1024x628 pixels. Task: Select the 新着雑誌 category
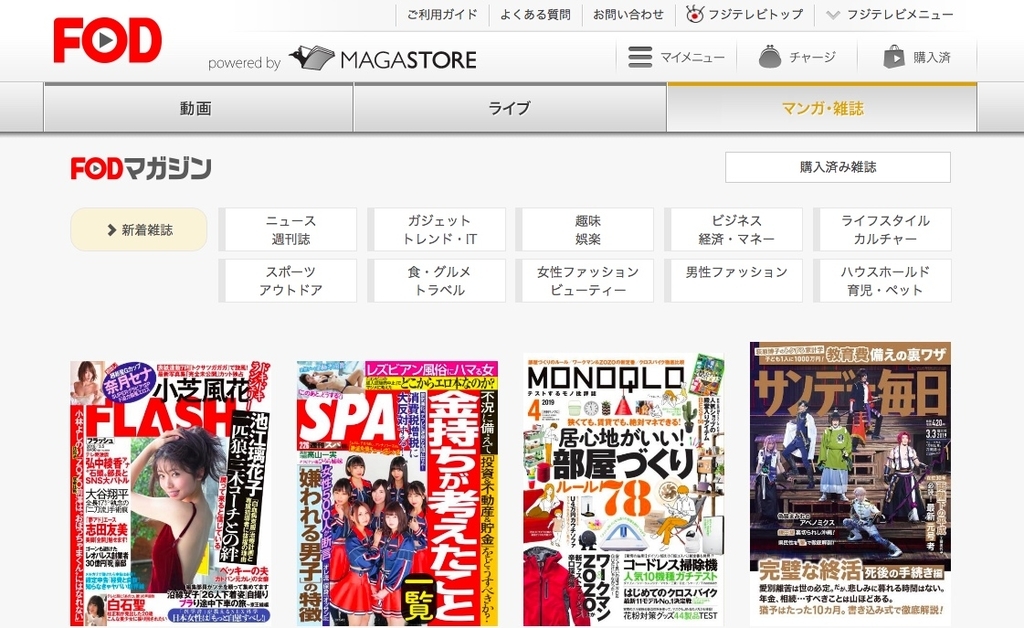pyautogui.click(x=138, y=230)
